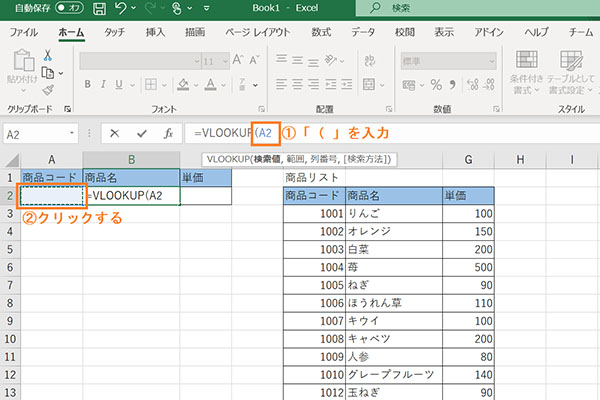Click cell with 1004 product code
The height and width of the screenshot is (400, 600).
[314, 267]
